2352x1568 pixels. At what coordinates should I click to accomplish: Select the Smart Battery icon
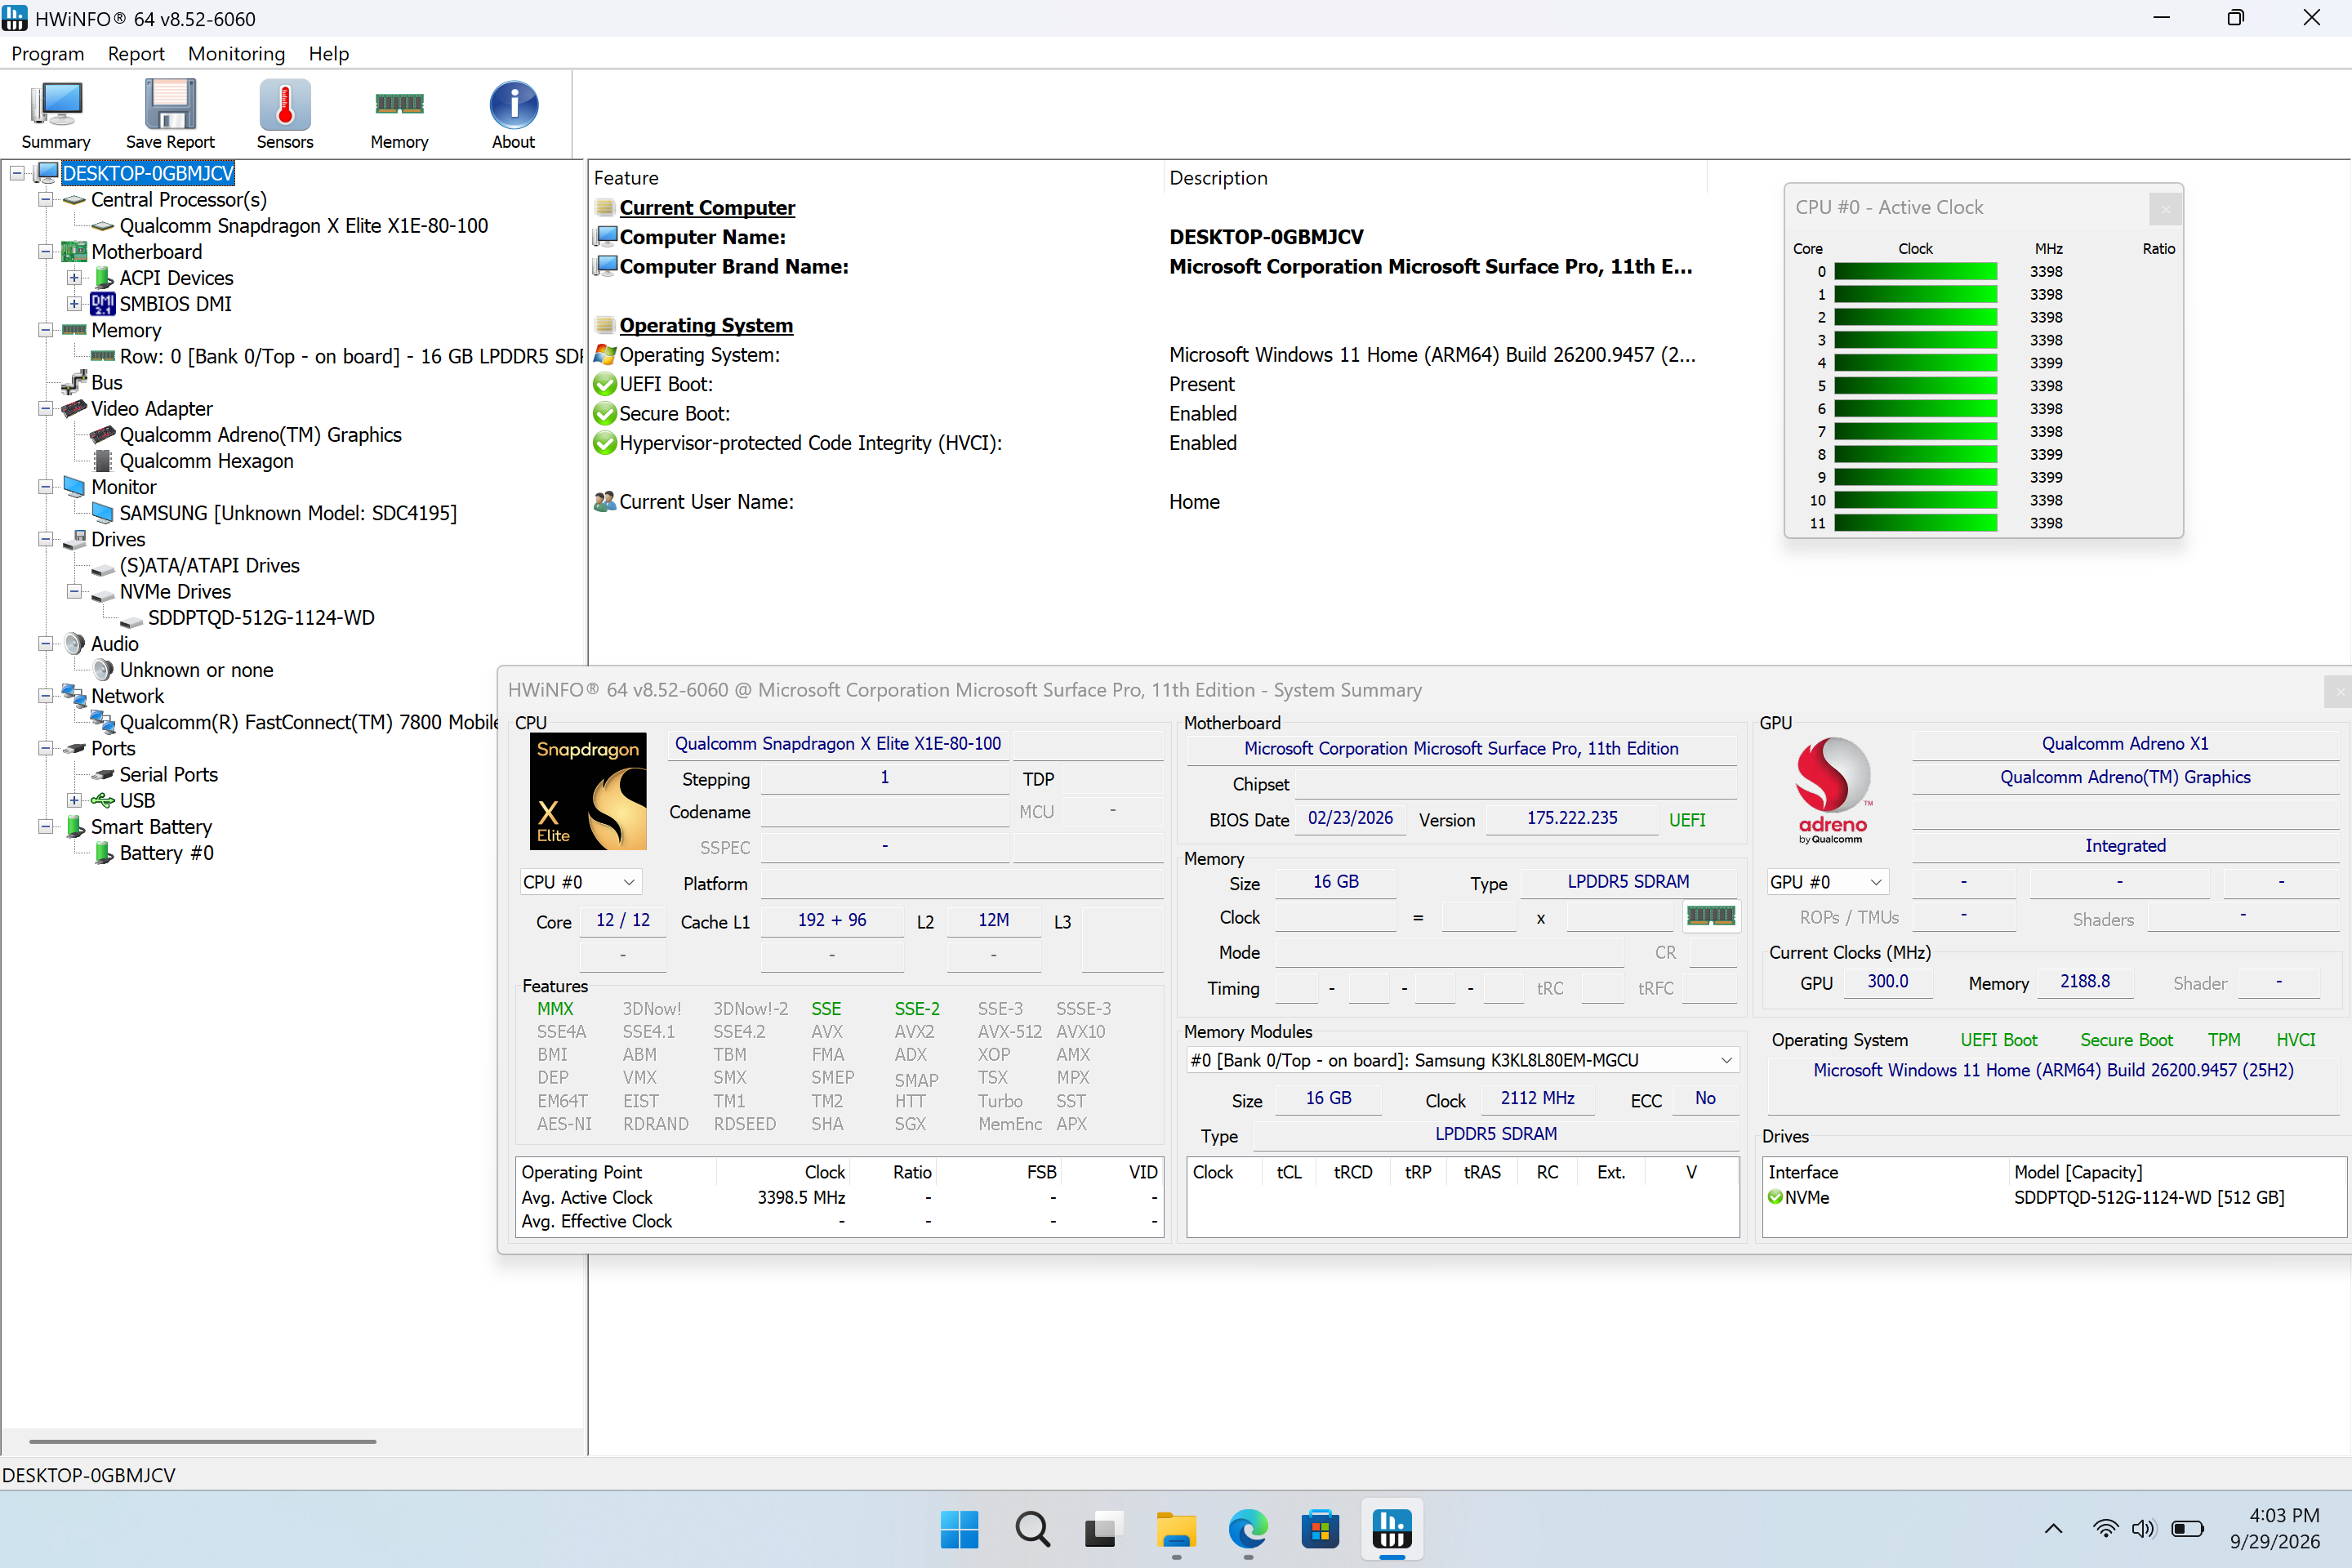75,827
